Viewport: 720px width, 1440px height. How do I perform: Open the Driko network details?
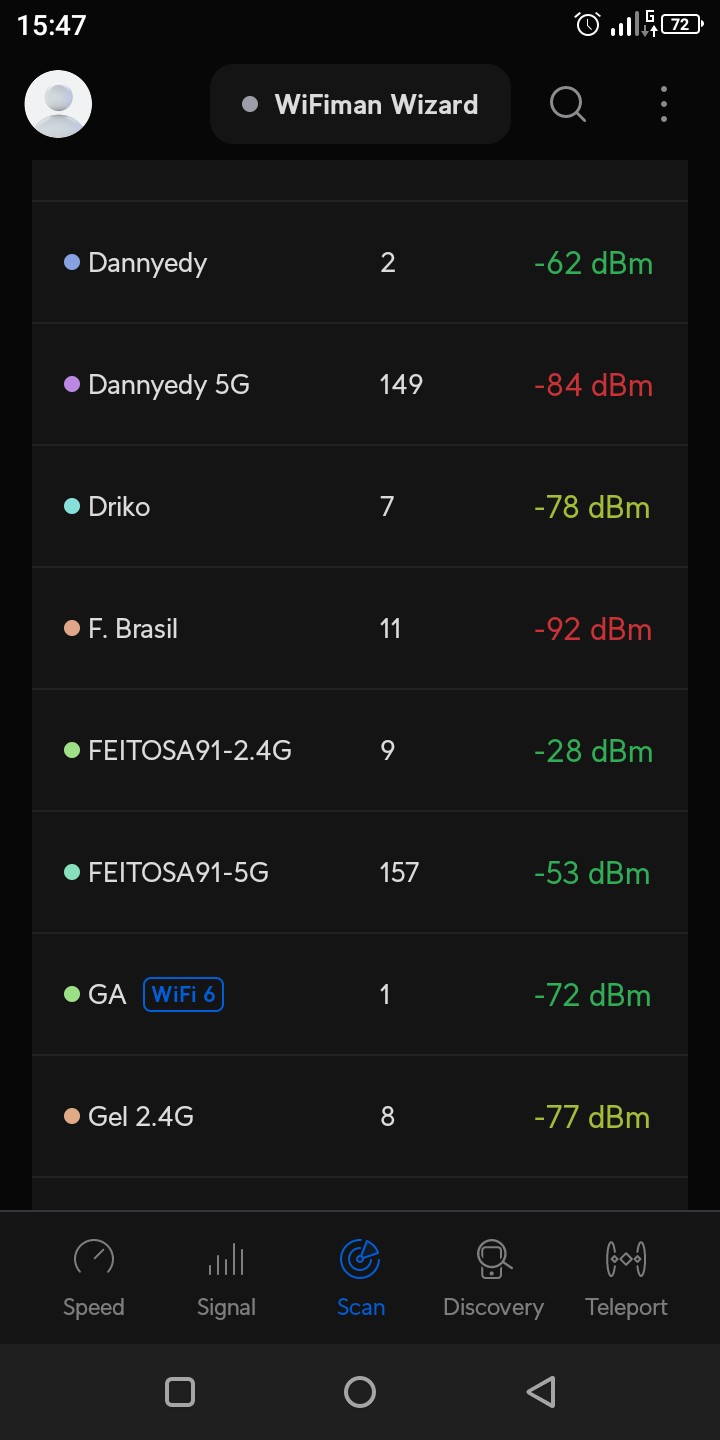coord(360,507)
